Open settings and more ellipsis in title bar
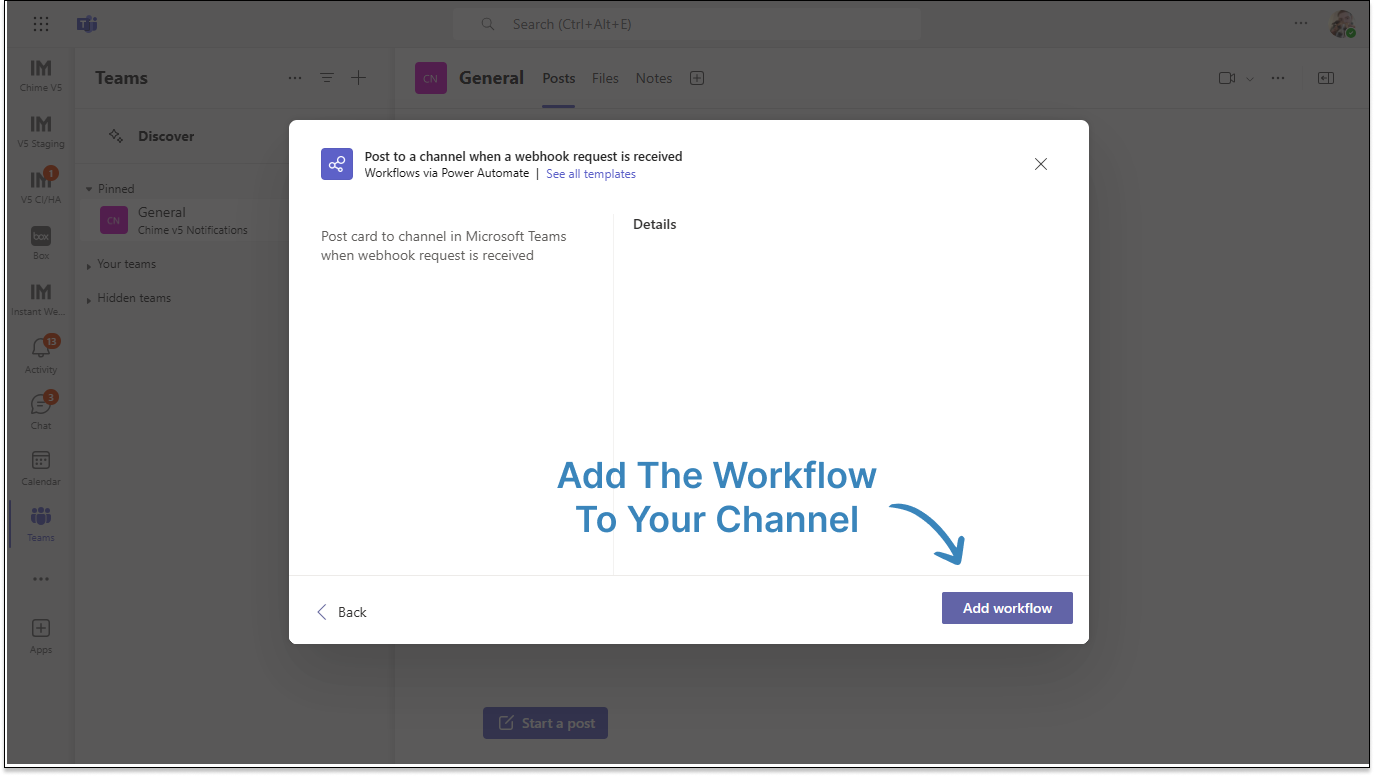This screenshot has width=1374, height=776. click(1300, 23)
